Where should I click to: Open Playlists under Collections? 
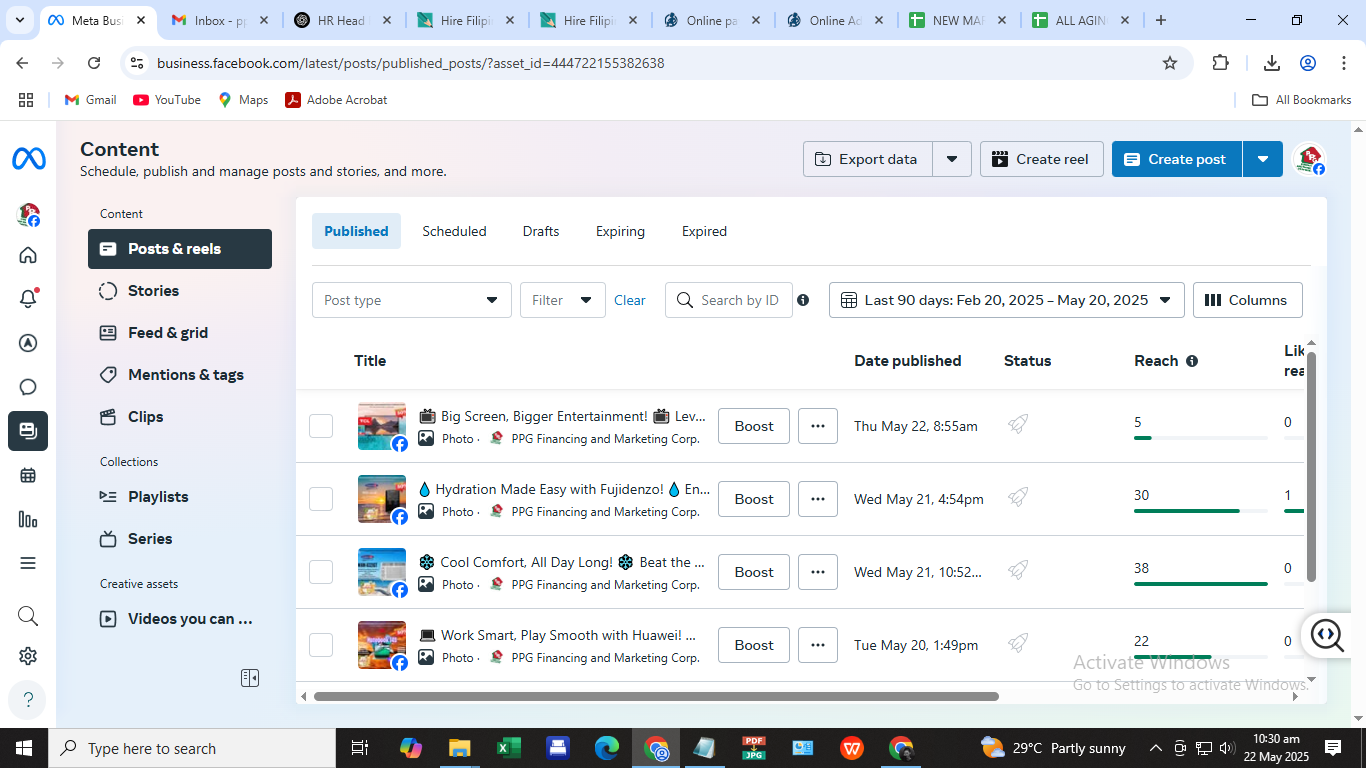180,497
